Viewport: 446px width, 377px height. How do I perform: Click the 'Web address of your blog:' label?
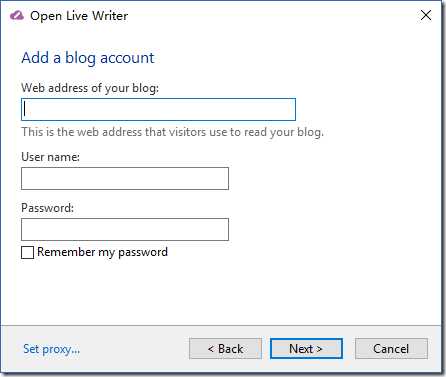point(90,88)
